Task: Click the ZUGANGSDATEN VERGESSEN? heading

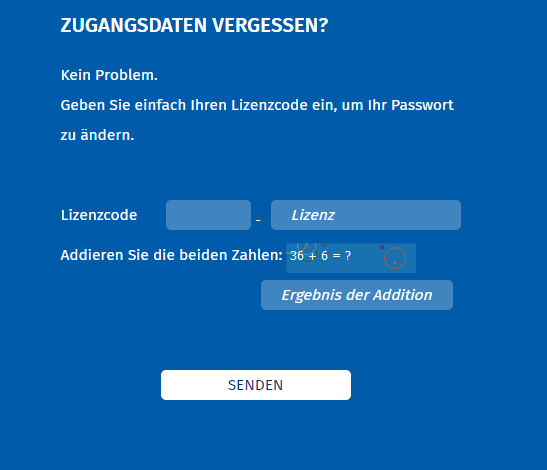Action: tap(194, 25)
